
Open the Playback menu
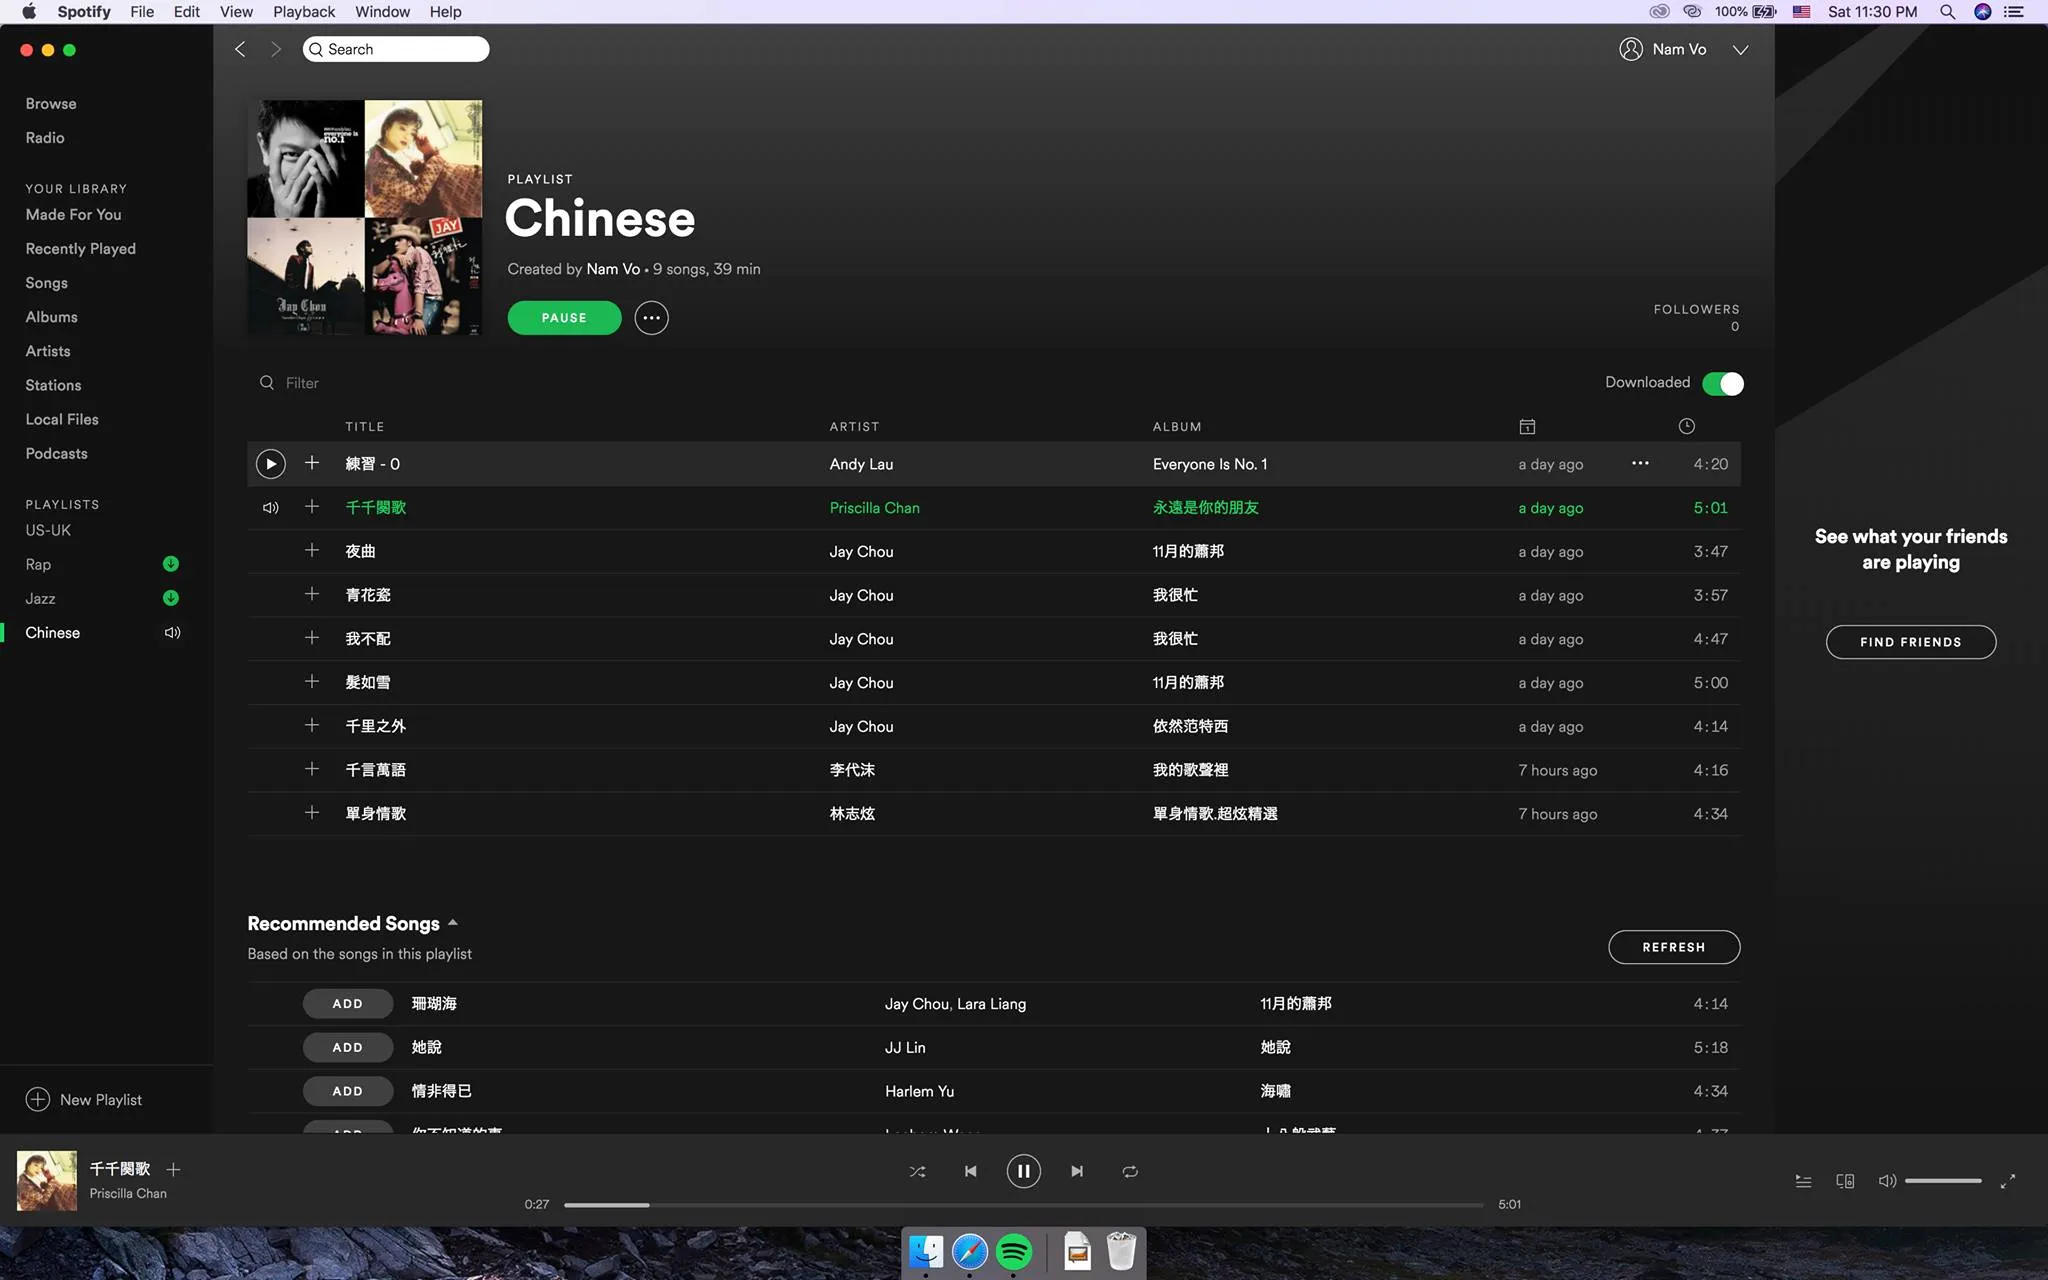(x=304, y=11)
